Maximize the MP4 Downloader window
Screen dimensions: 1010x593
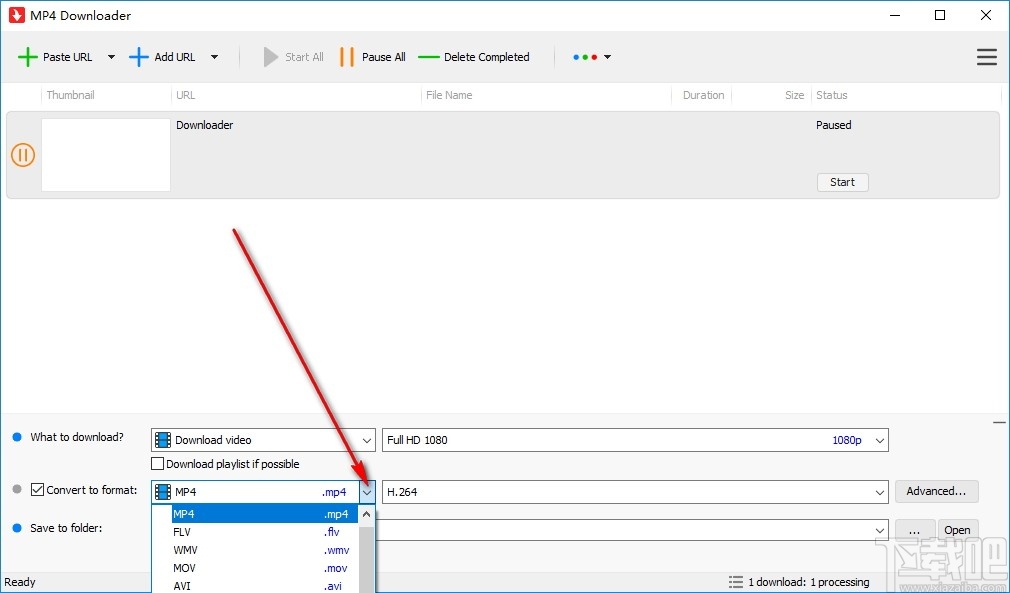(x=940, y=15)
